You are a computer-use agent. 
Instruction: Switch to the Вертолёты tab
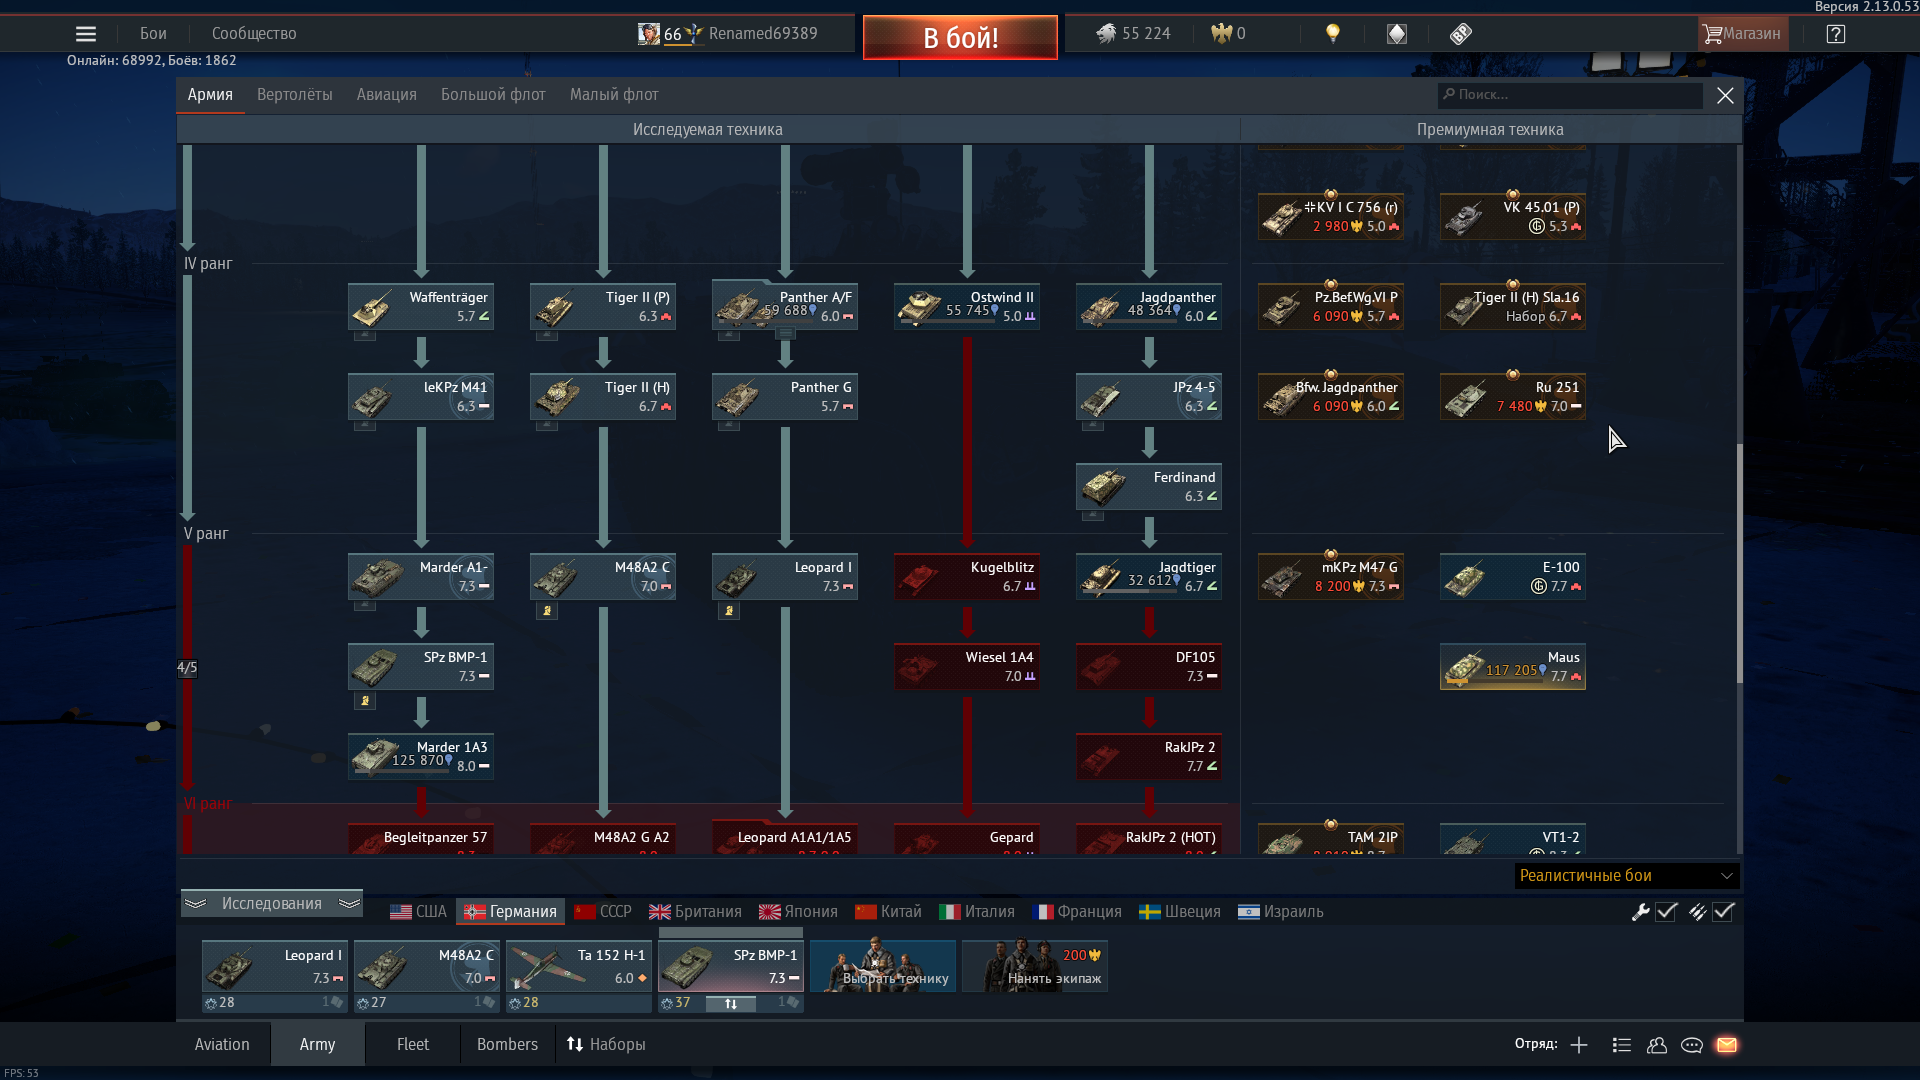(x=295, y=95)
